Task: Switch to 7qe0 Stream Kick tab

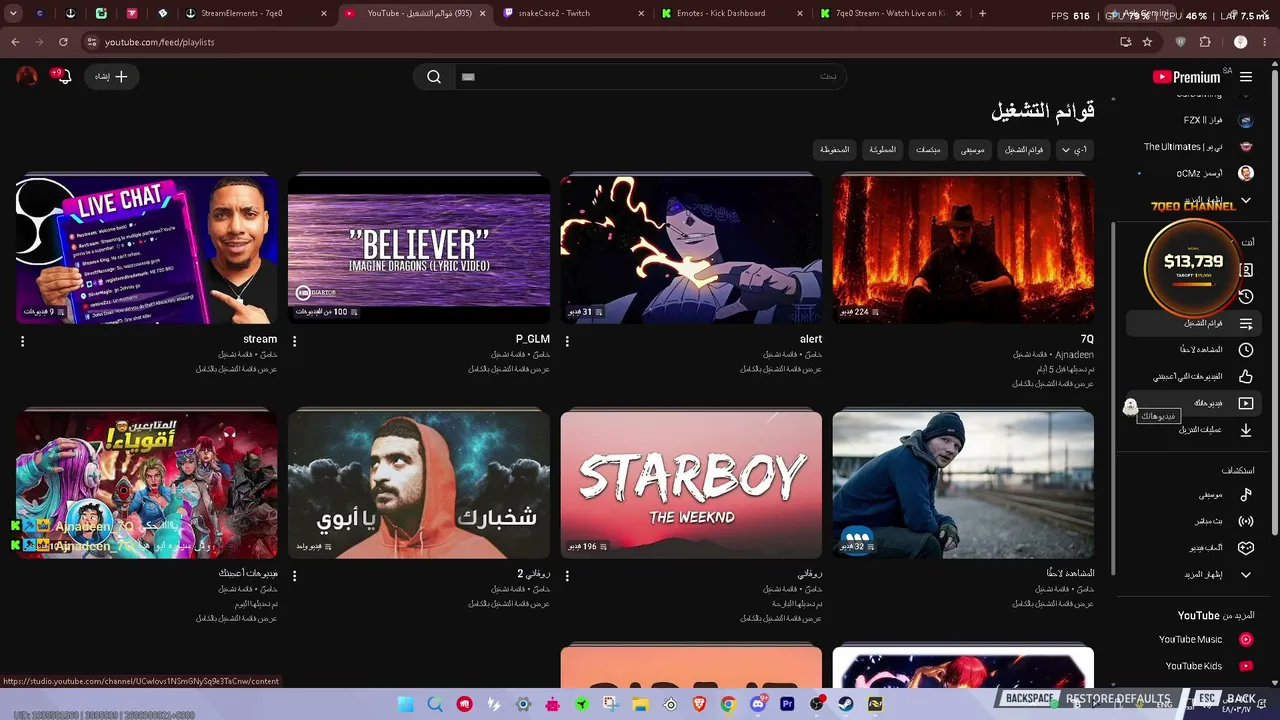Action: (888, 14)
